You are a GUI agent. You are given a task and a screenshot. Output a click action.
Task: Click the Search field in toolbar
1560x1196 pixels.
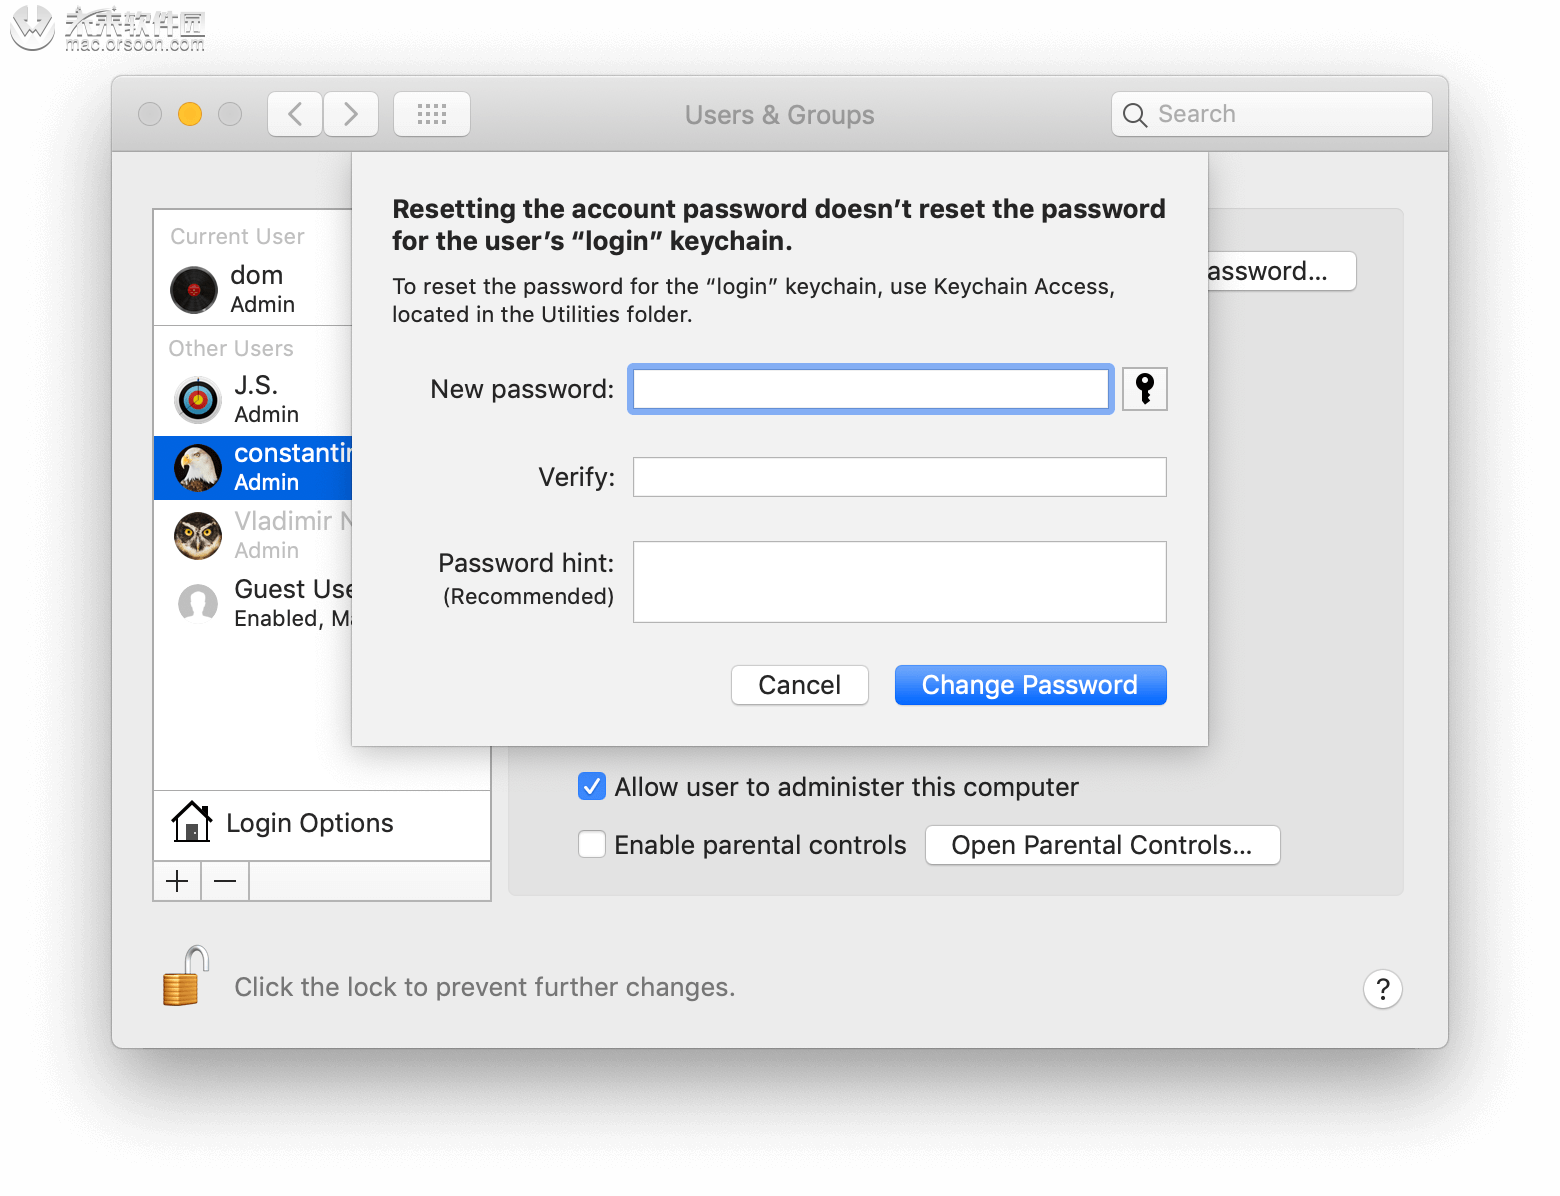(1272, 114)
